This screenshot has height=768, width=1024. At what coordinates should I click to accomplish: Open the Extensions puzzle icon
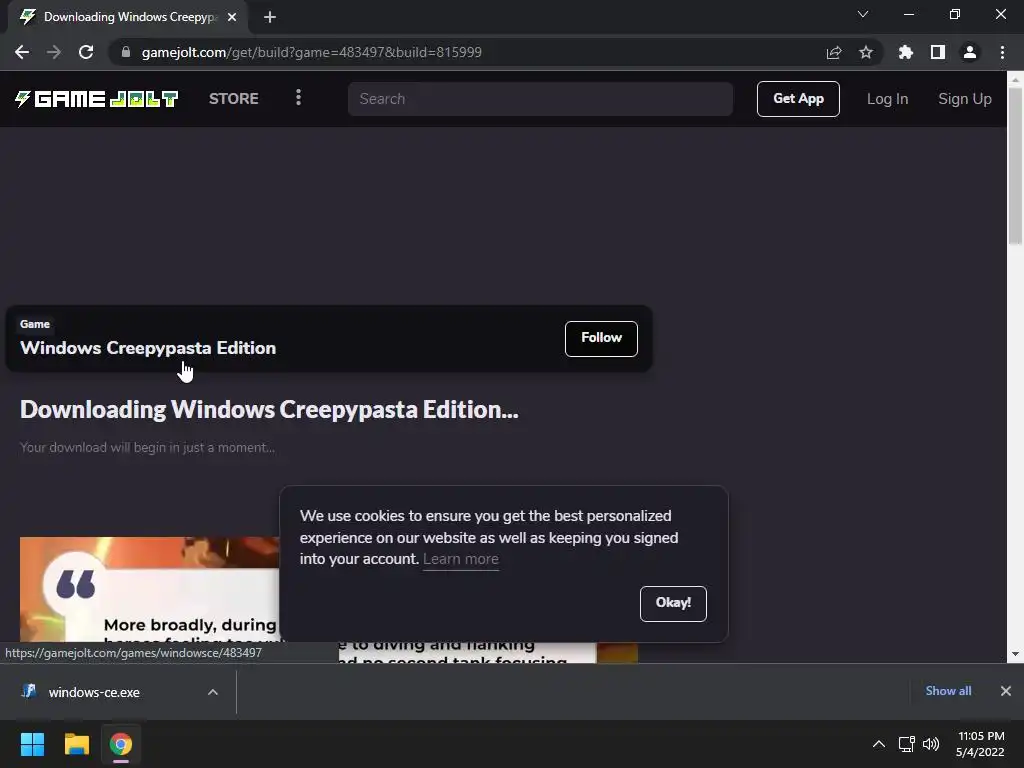click(x=905, y=52)
